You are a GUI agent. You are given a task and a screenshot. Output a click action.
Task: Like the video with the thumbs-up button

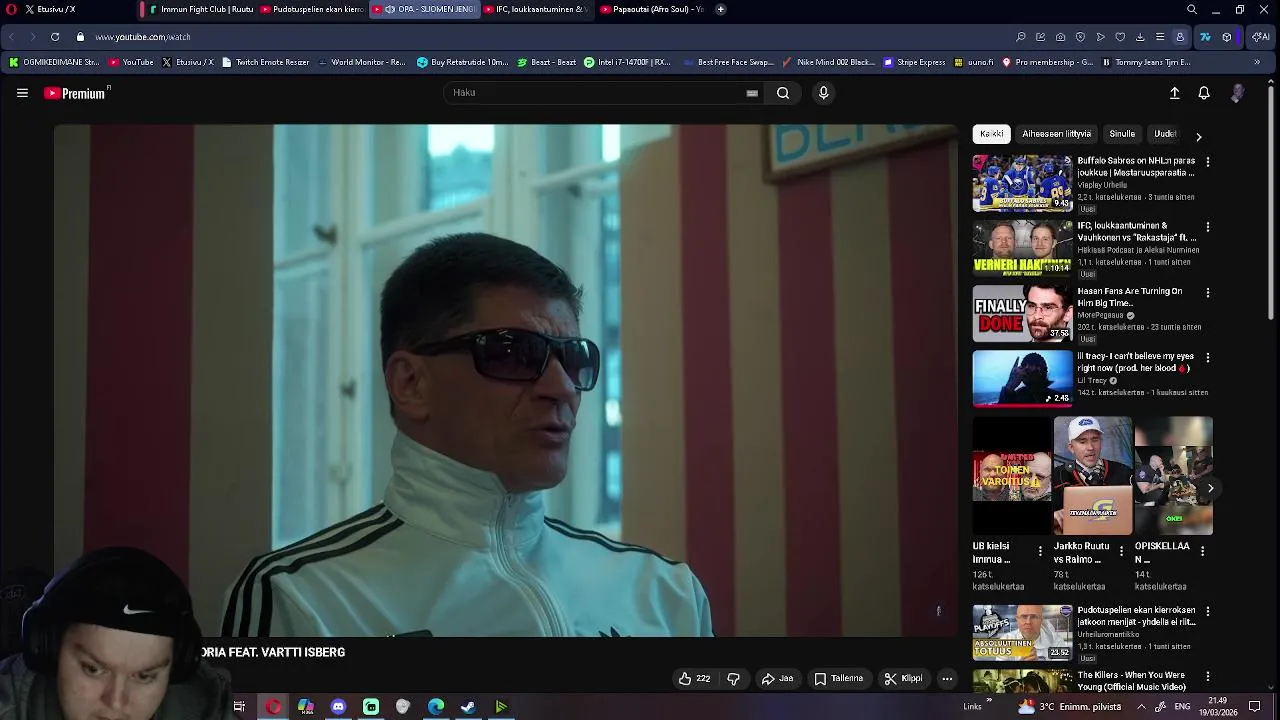[x=694, y=678]
